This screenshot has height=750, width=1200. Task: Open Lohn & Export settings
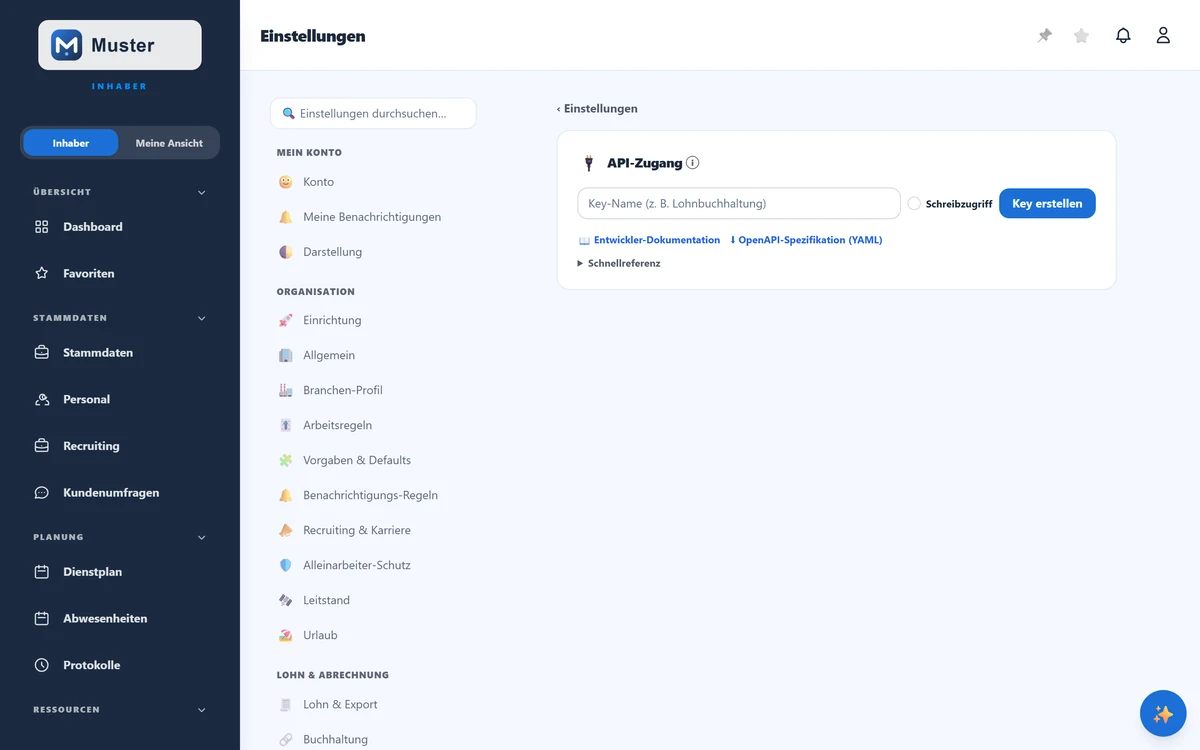point(373,704)
